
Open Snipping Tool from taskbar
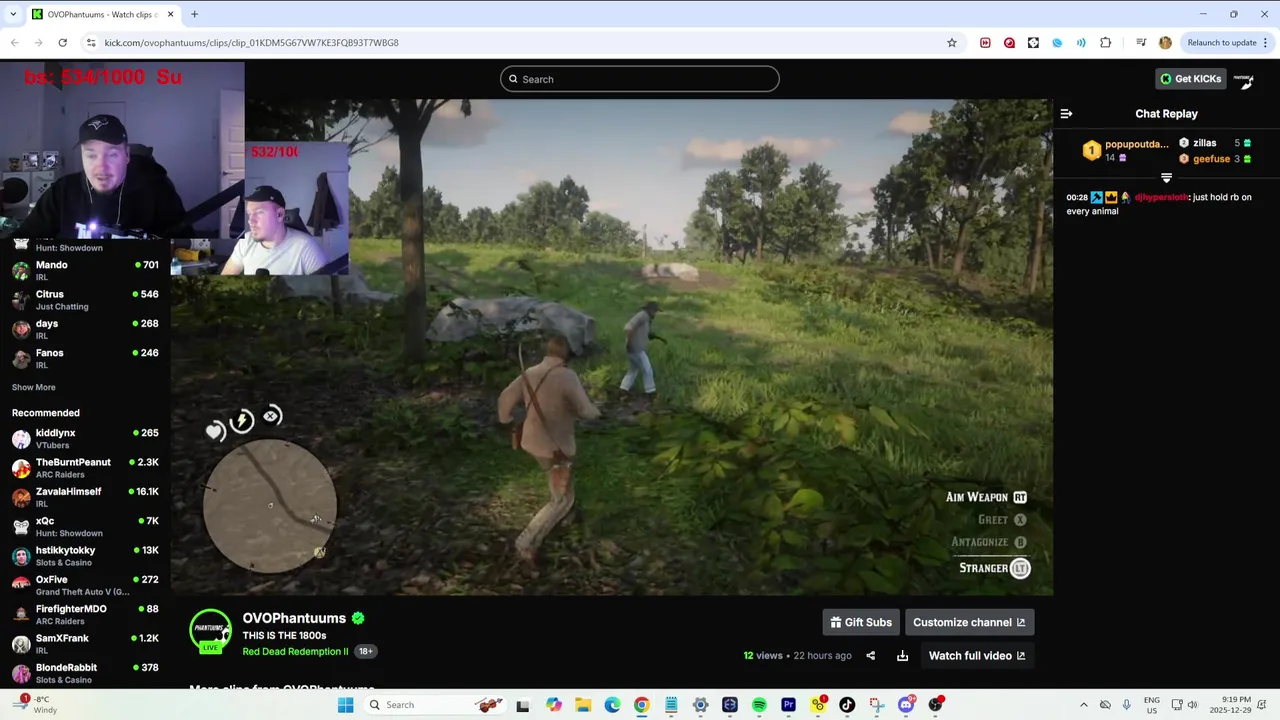(876, 705)
